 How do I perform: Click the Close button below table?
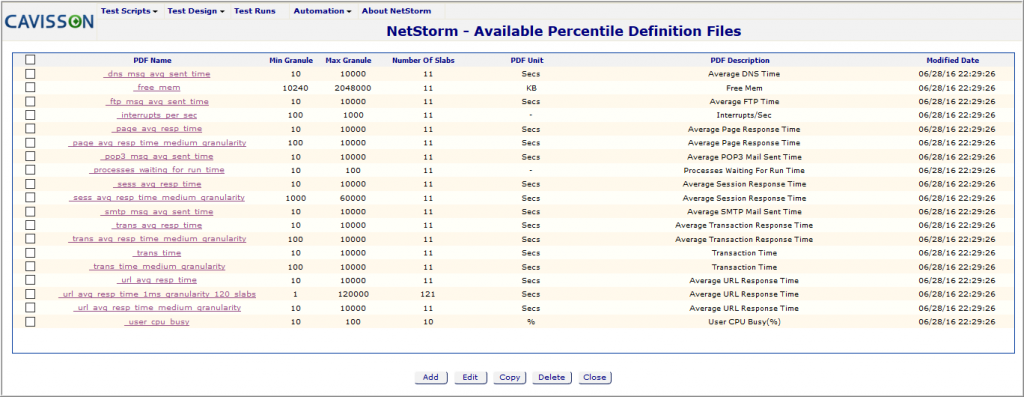(x=595, y=377)
